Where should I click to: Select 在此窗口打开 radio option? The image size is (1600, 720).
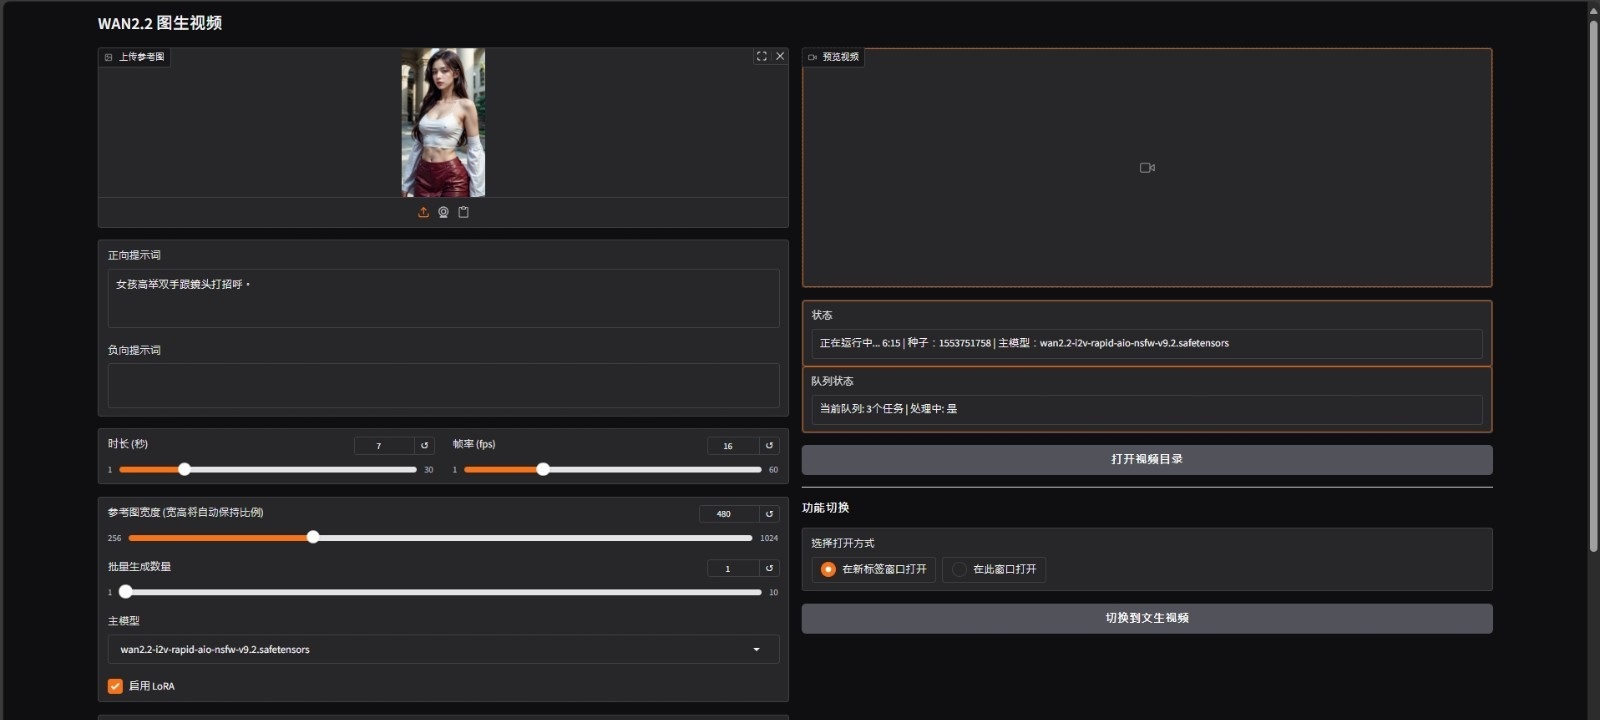coord(959,569)
